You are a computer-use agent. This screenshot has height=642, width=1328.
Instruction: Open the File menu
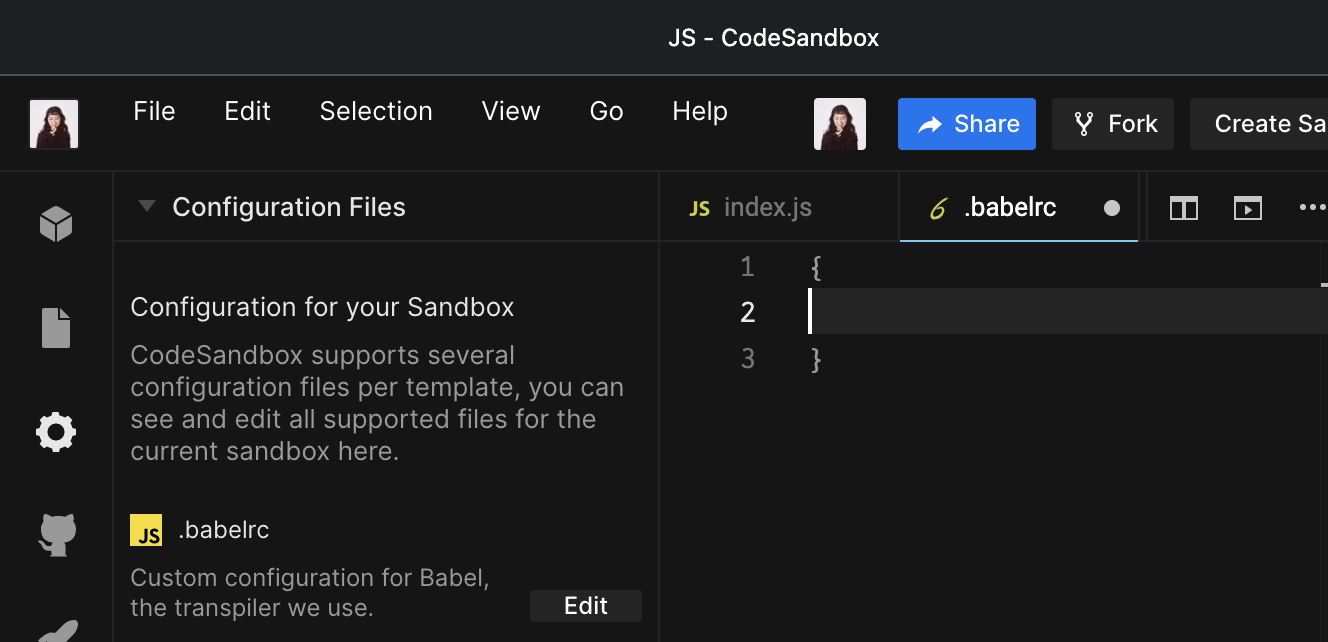pyautogui.click(x=154, y=111)
